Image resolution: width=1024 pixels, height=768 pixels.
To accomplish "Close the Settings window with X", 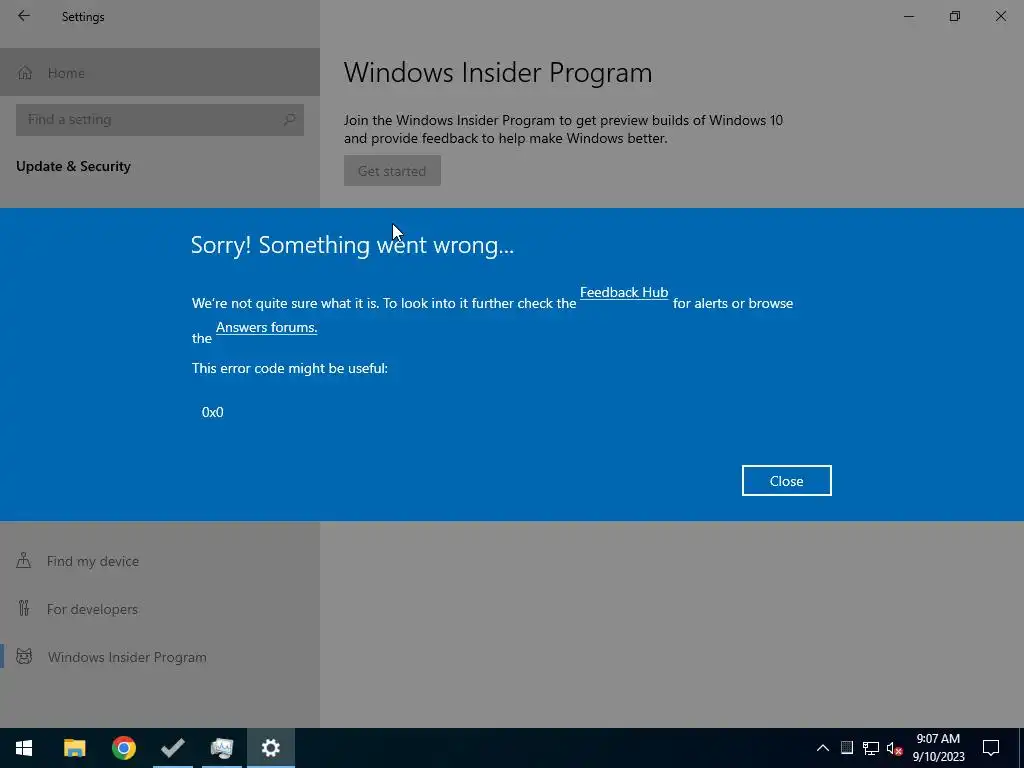I will [1000, 16].
